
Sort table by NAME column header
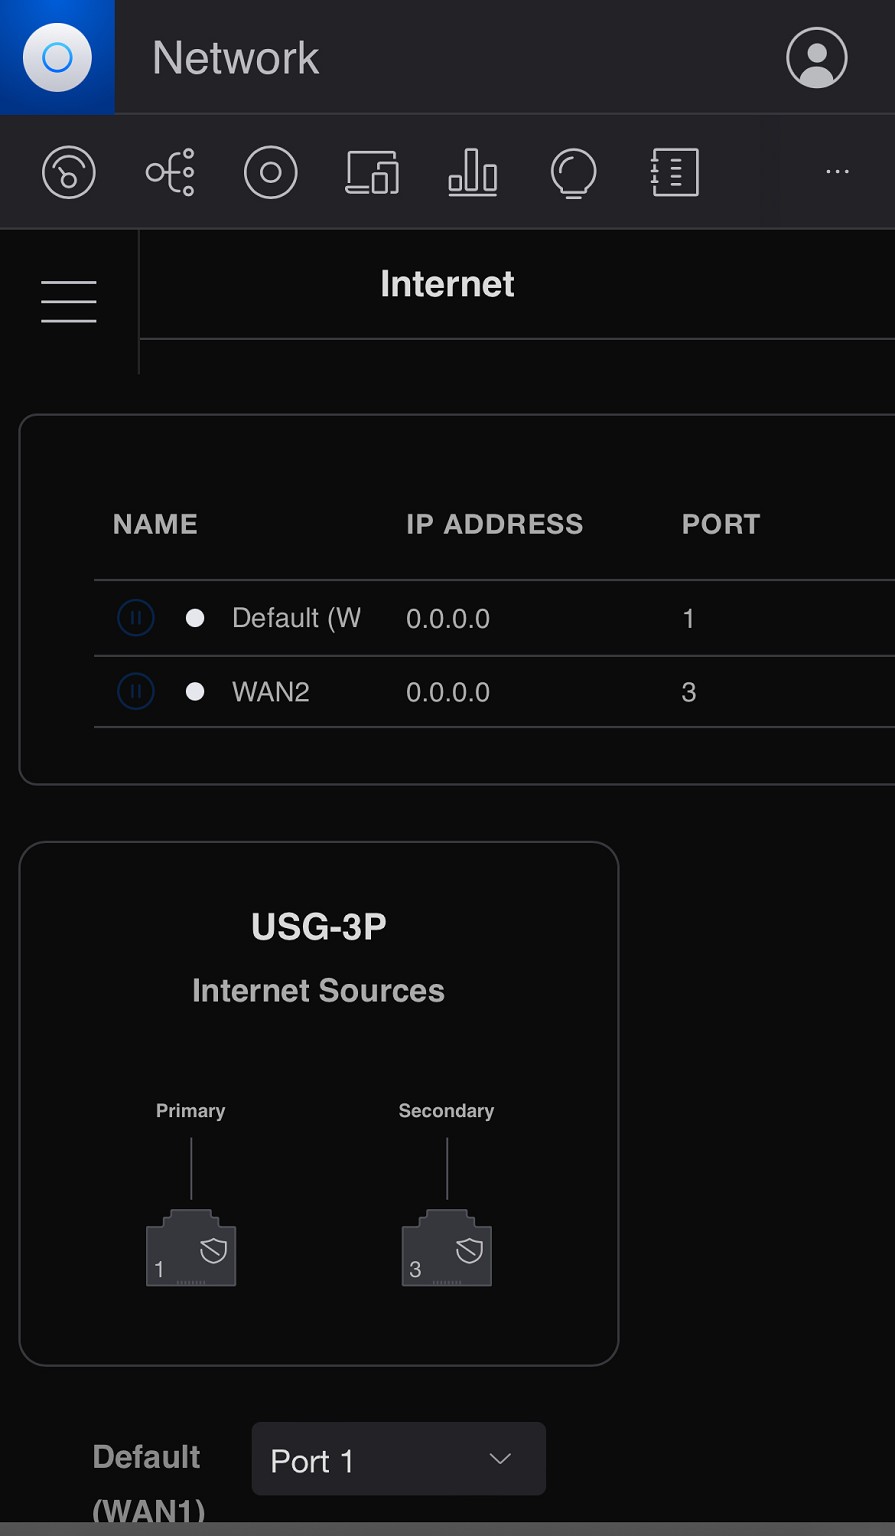click(x=155, y=524)
